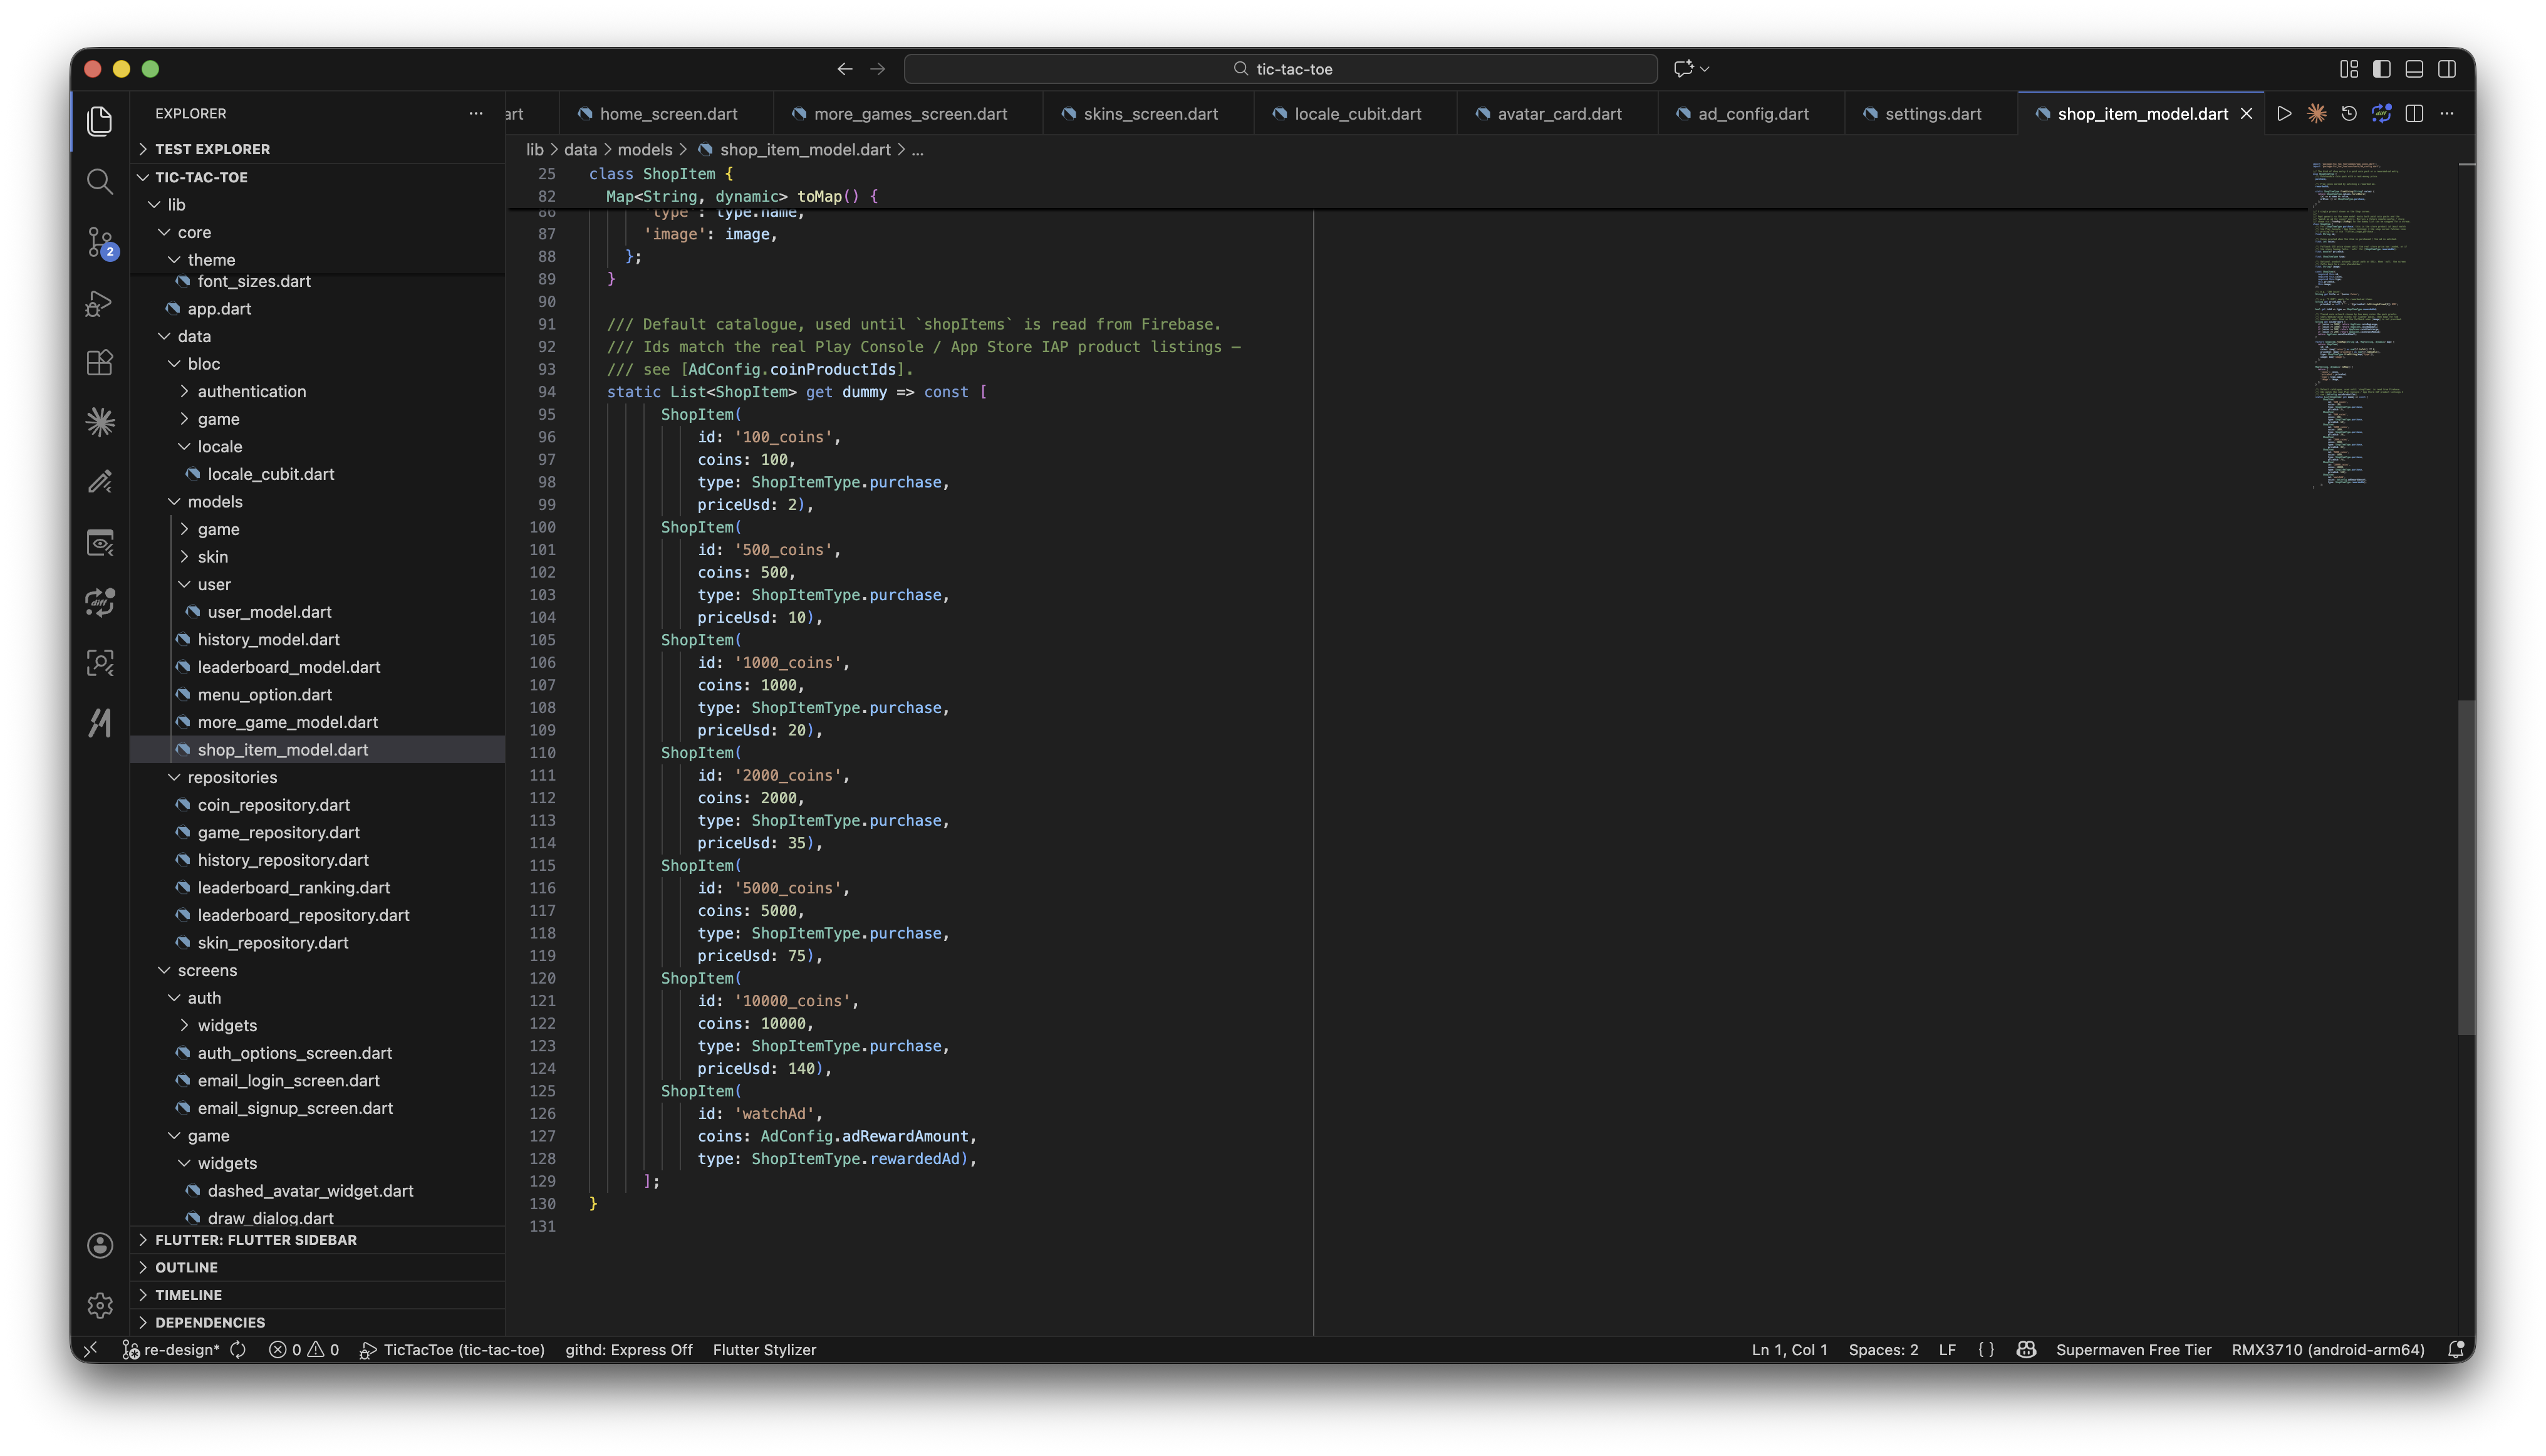This screenshot has height=1456, width=2546.
Task: Expand the TEST EXPLORER section
Action: (x=318, y=149)
